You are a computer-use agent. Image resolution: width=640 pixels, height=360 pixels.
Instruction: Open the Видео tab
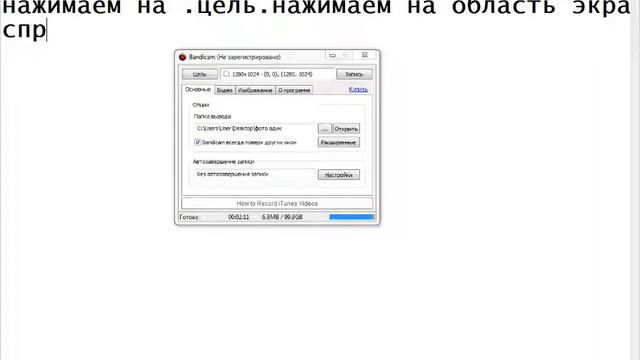(x=224, y=90)
